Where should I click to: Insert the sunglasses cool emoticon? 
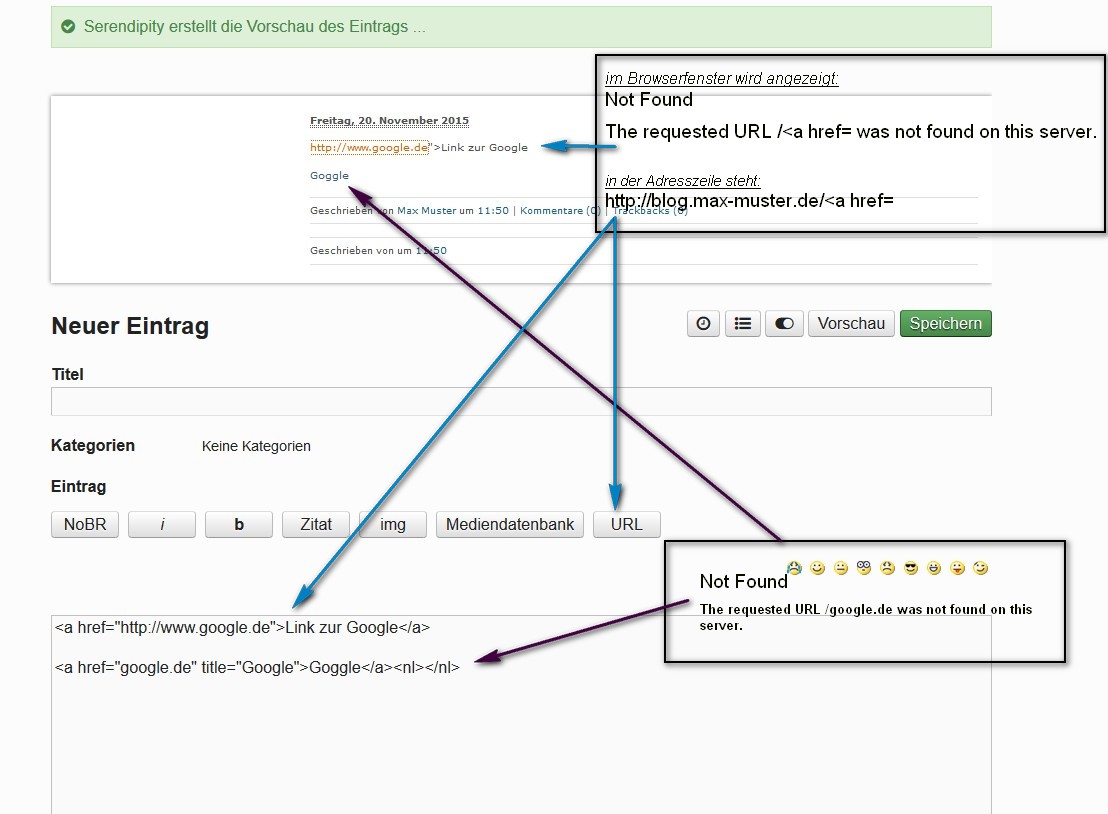(x=910, y=568)
